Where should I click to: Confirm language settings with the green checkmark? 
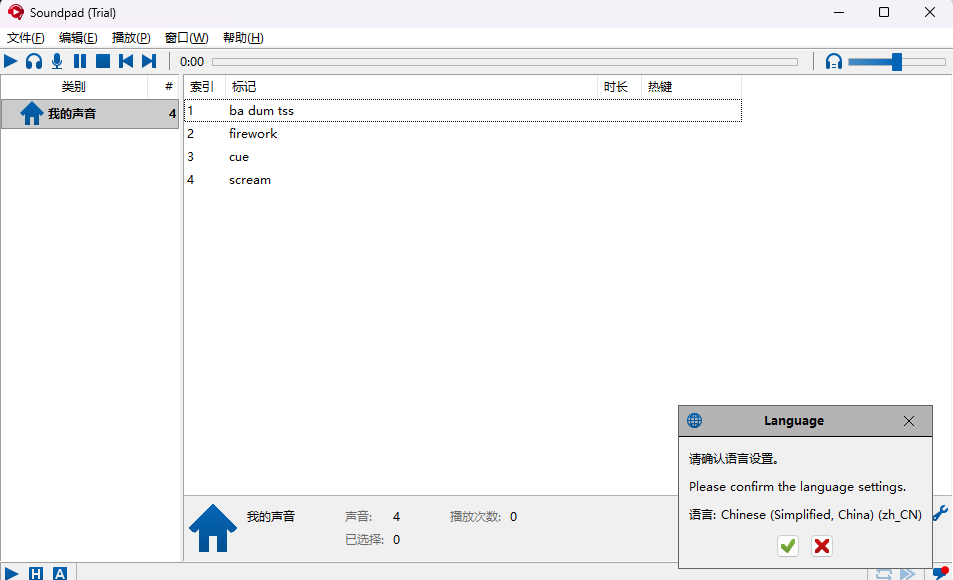coord(787,546)
